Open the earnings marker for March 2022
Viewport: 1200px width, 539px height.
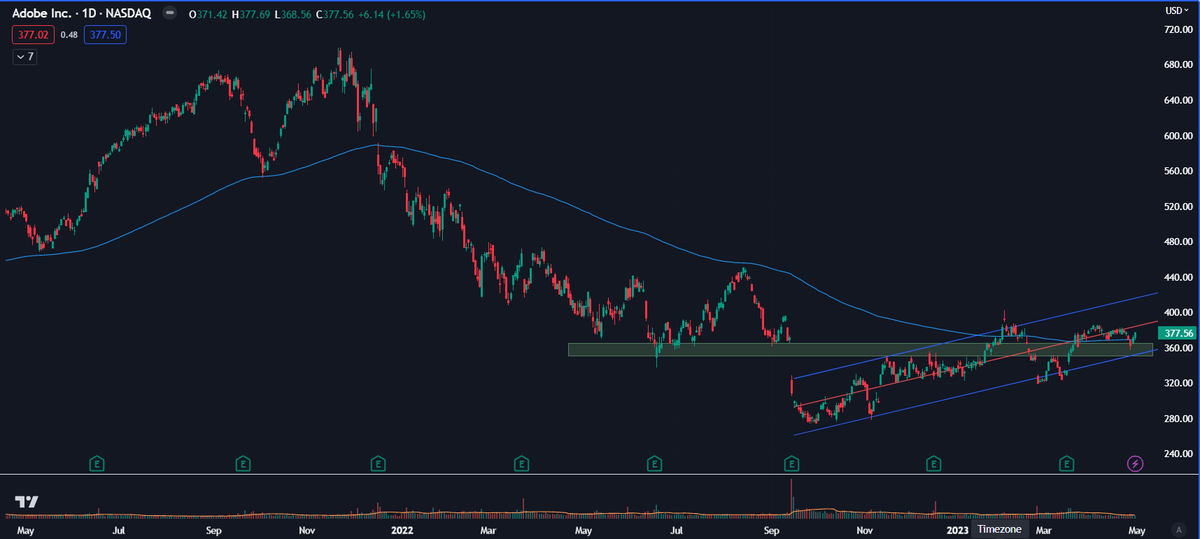[520, 463]
